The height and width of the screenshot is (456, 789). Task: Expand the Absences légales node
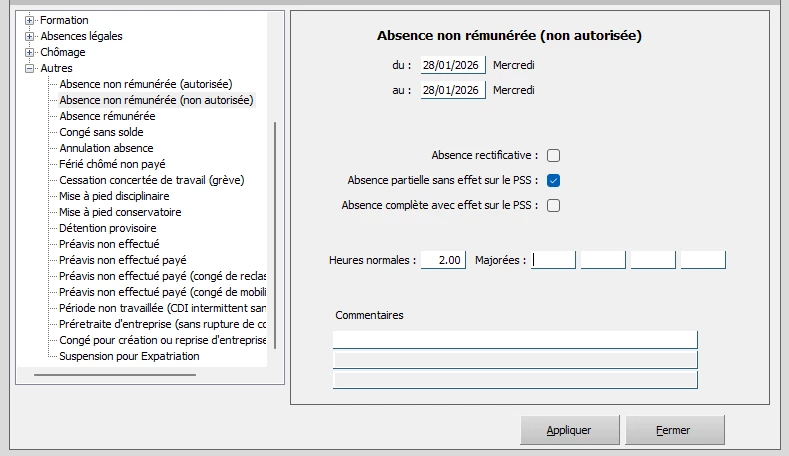coord(30,36)
